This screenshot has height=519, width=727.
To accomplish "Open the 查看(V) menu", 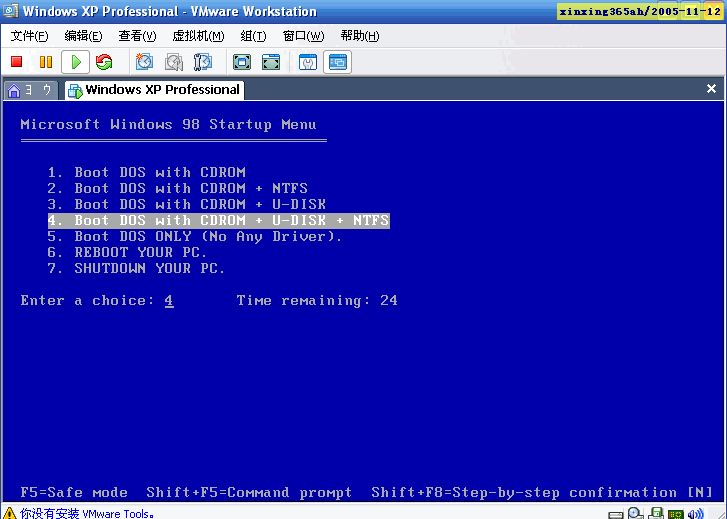I will (137, 36).
